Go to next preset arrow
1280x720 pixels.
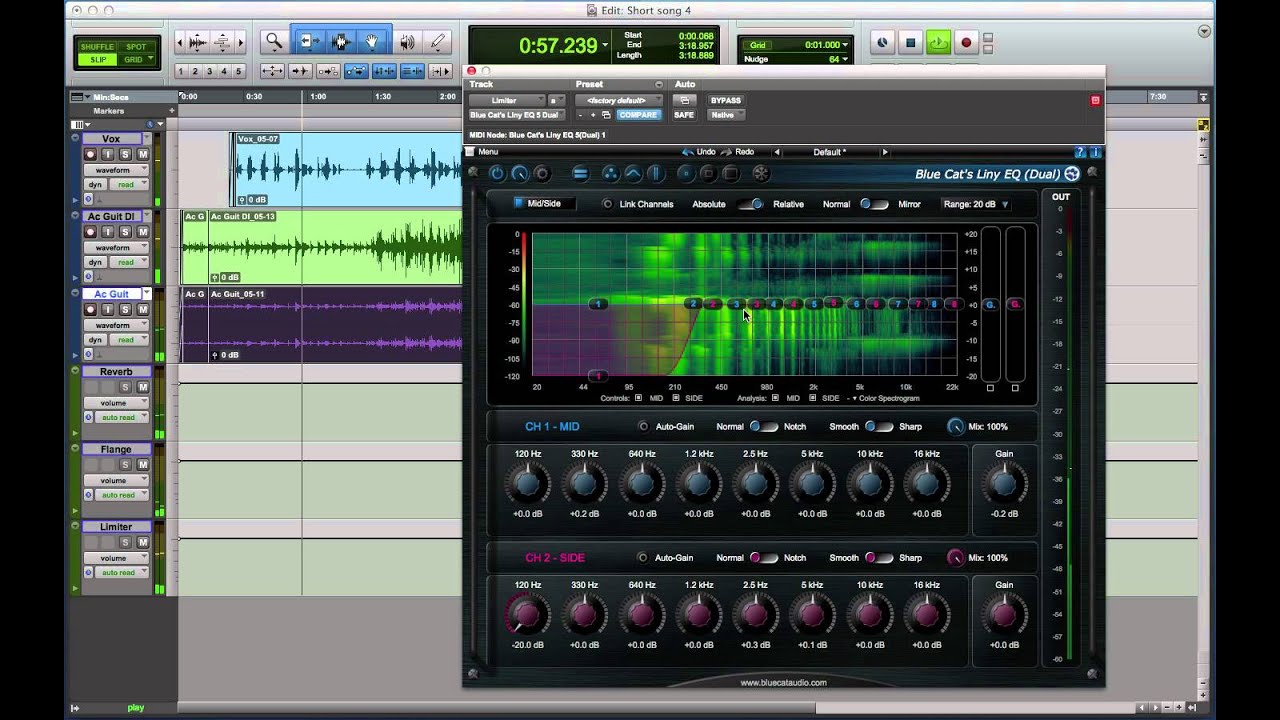[884, 152]
